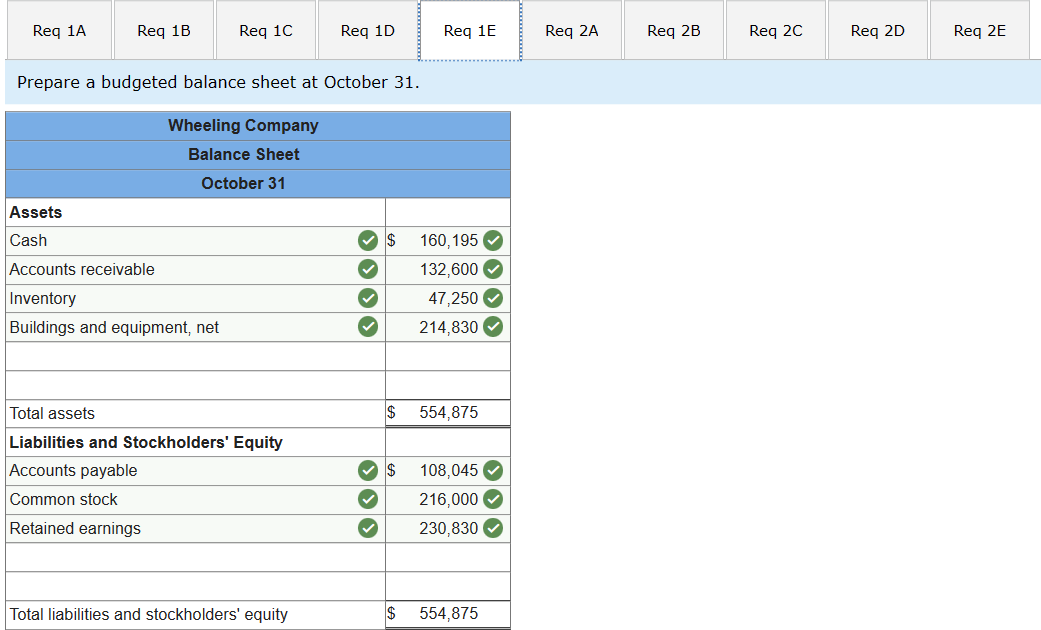Switch to the Req 1A tab
This screenshot has width=1041, height=630.
click(x=59, y=30)
